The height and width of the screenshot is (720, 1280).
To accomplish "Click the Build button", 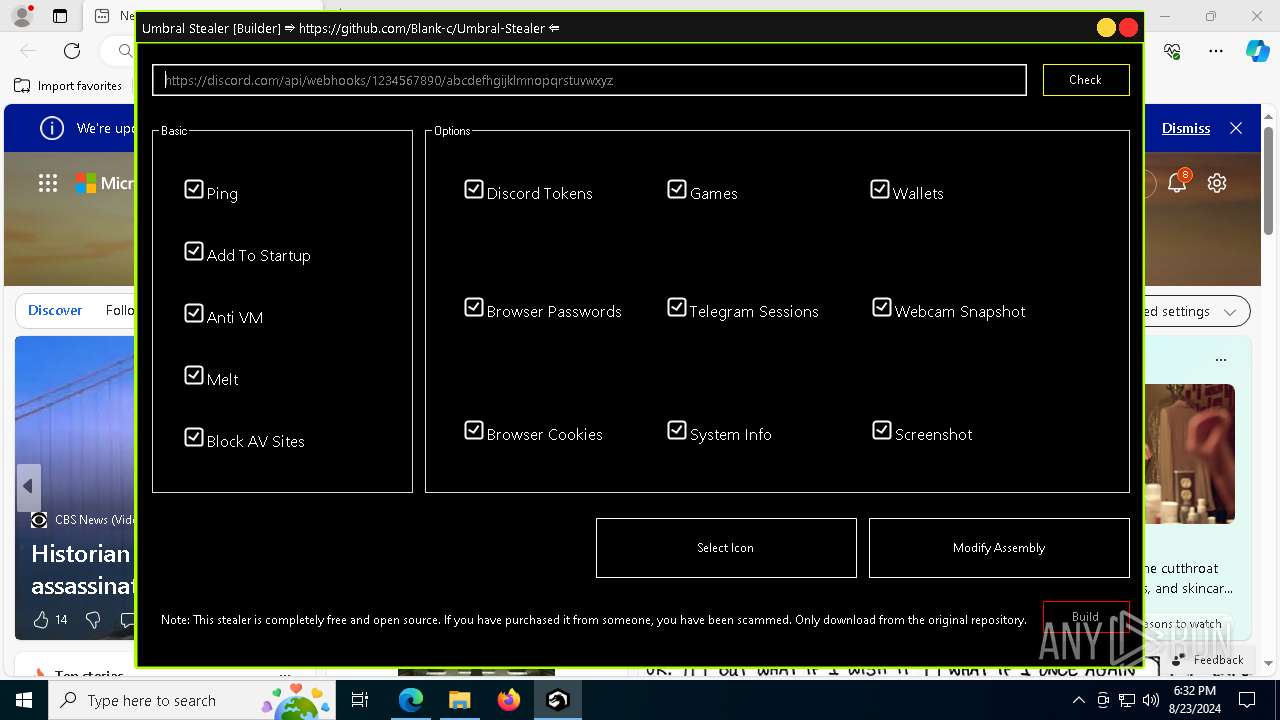I will 1086,617.
